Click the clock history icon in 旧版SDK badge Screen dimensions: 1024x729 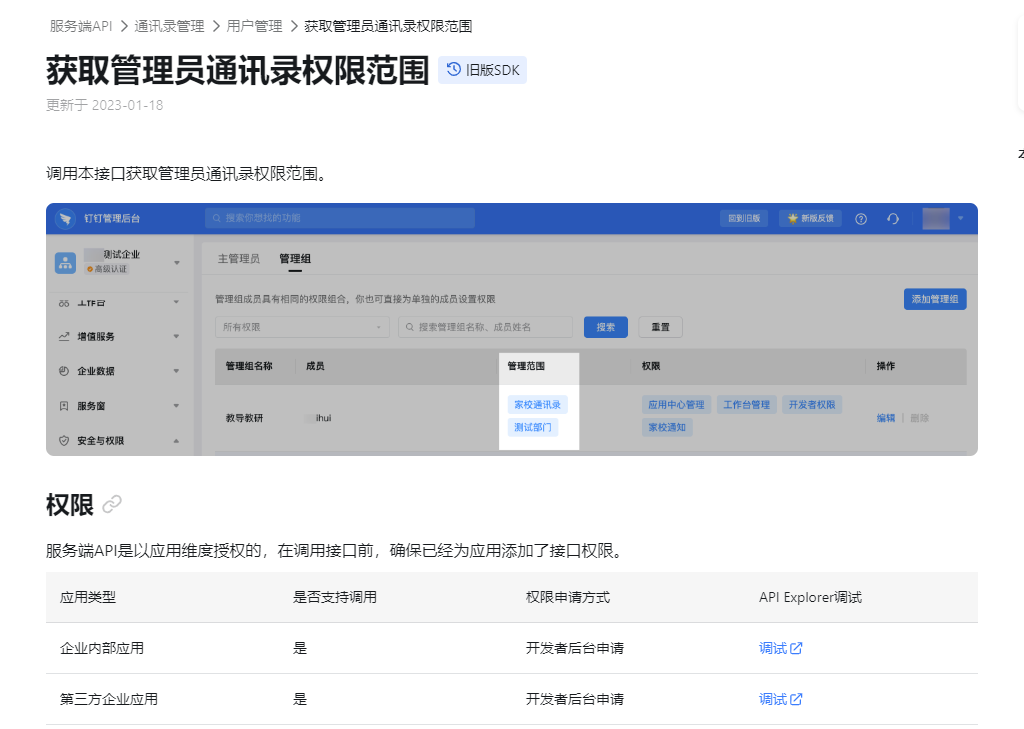[x=453, y=69]
